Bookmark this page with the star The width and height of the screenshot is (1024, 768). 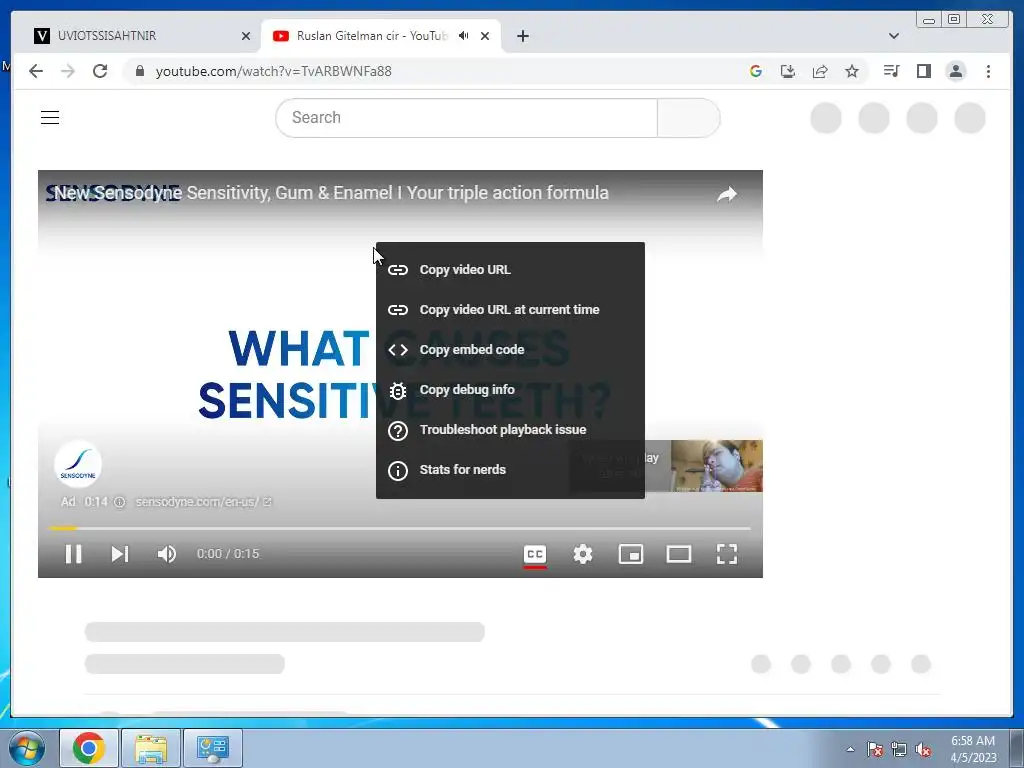click(x=852, y=71)
